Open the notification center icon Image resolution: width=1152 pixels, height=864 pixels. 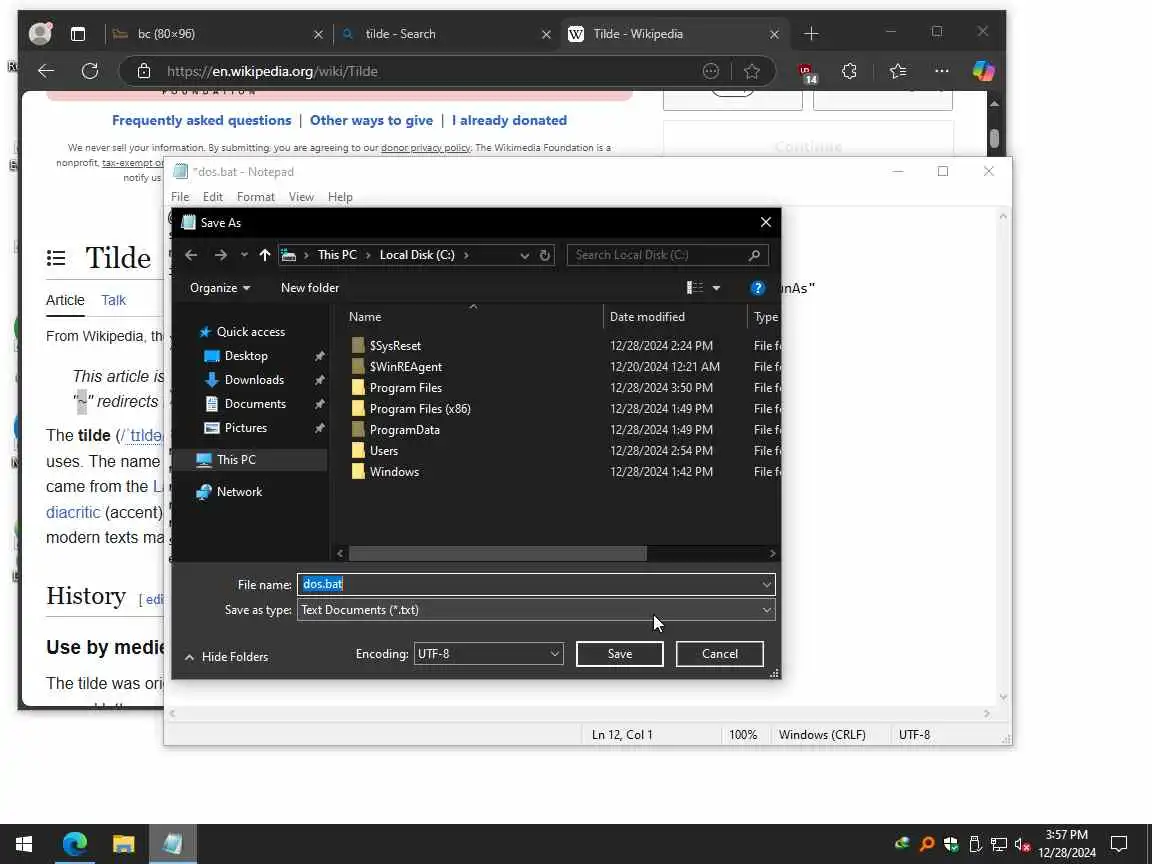[1118, 844]
